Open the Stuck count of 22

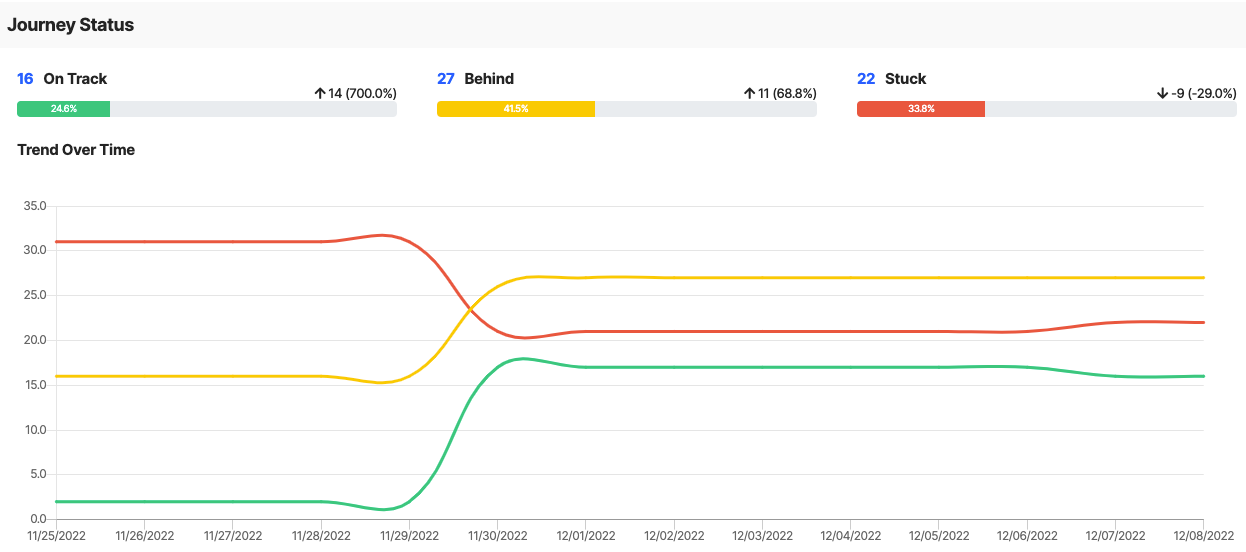point(866,78)
